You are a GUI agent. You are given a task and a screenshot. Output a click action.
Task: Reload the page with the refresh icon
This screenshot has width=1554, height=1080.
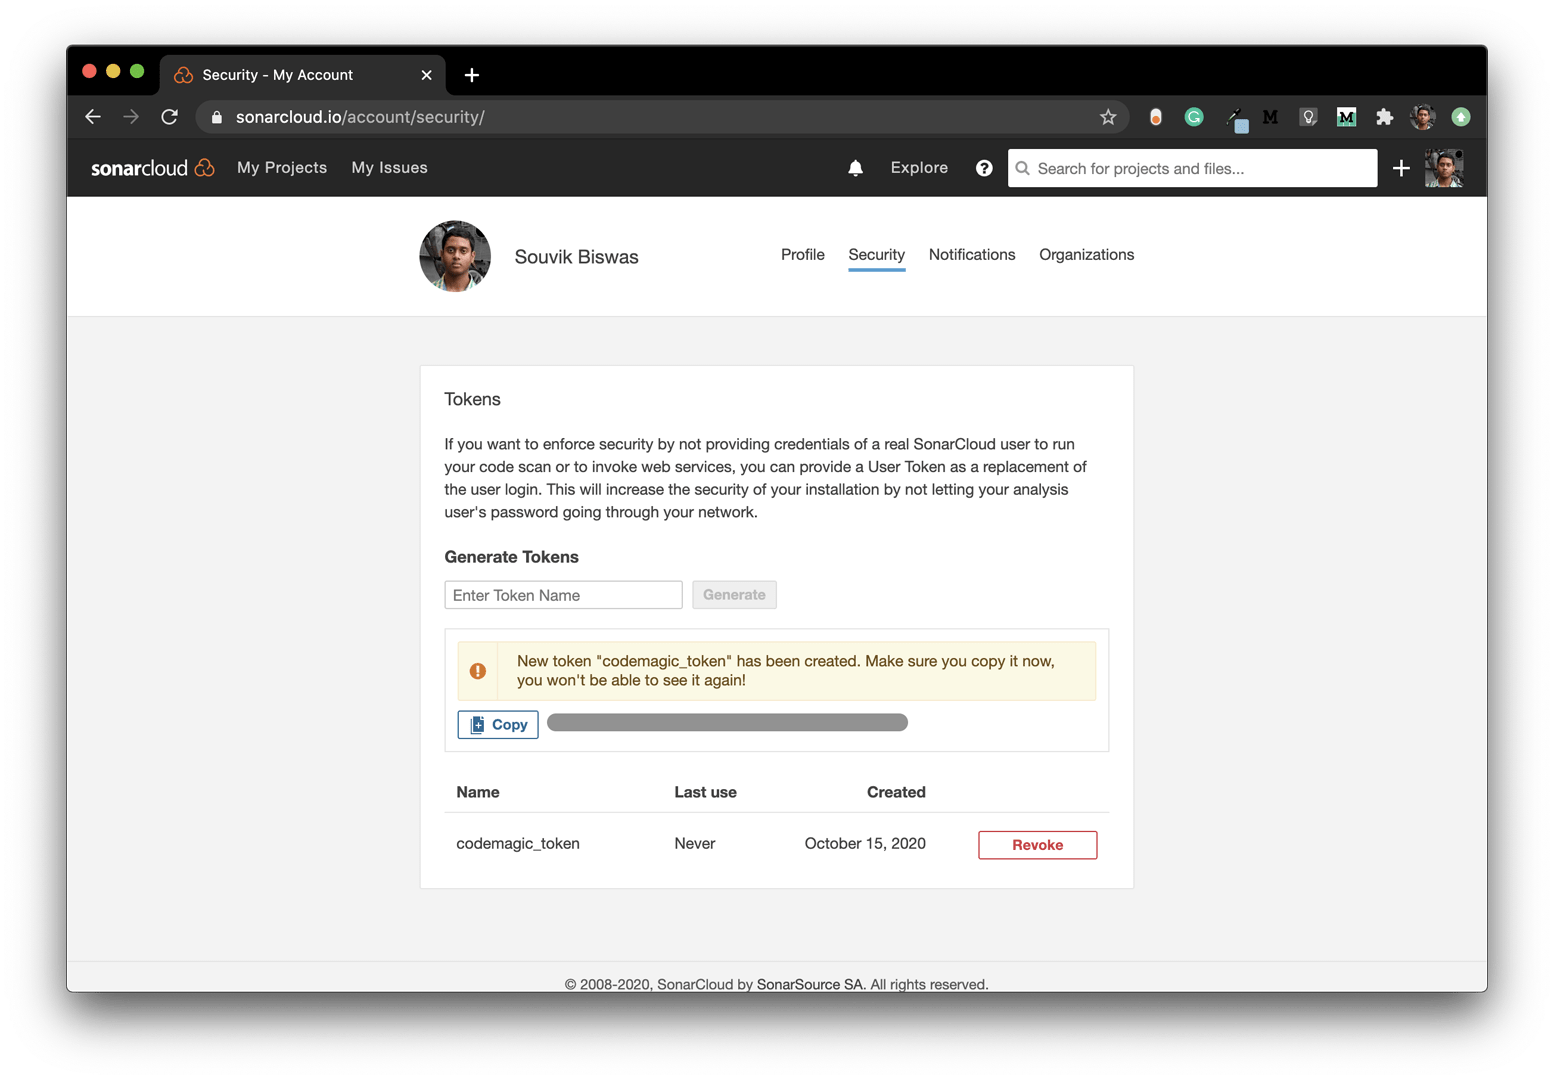(x=169, y=117)
